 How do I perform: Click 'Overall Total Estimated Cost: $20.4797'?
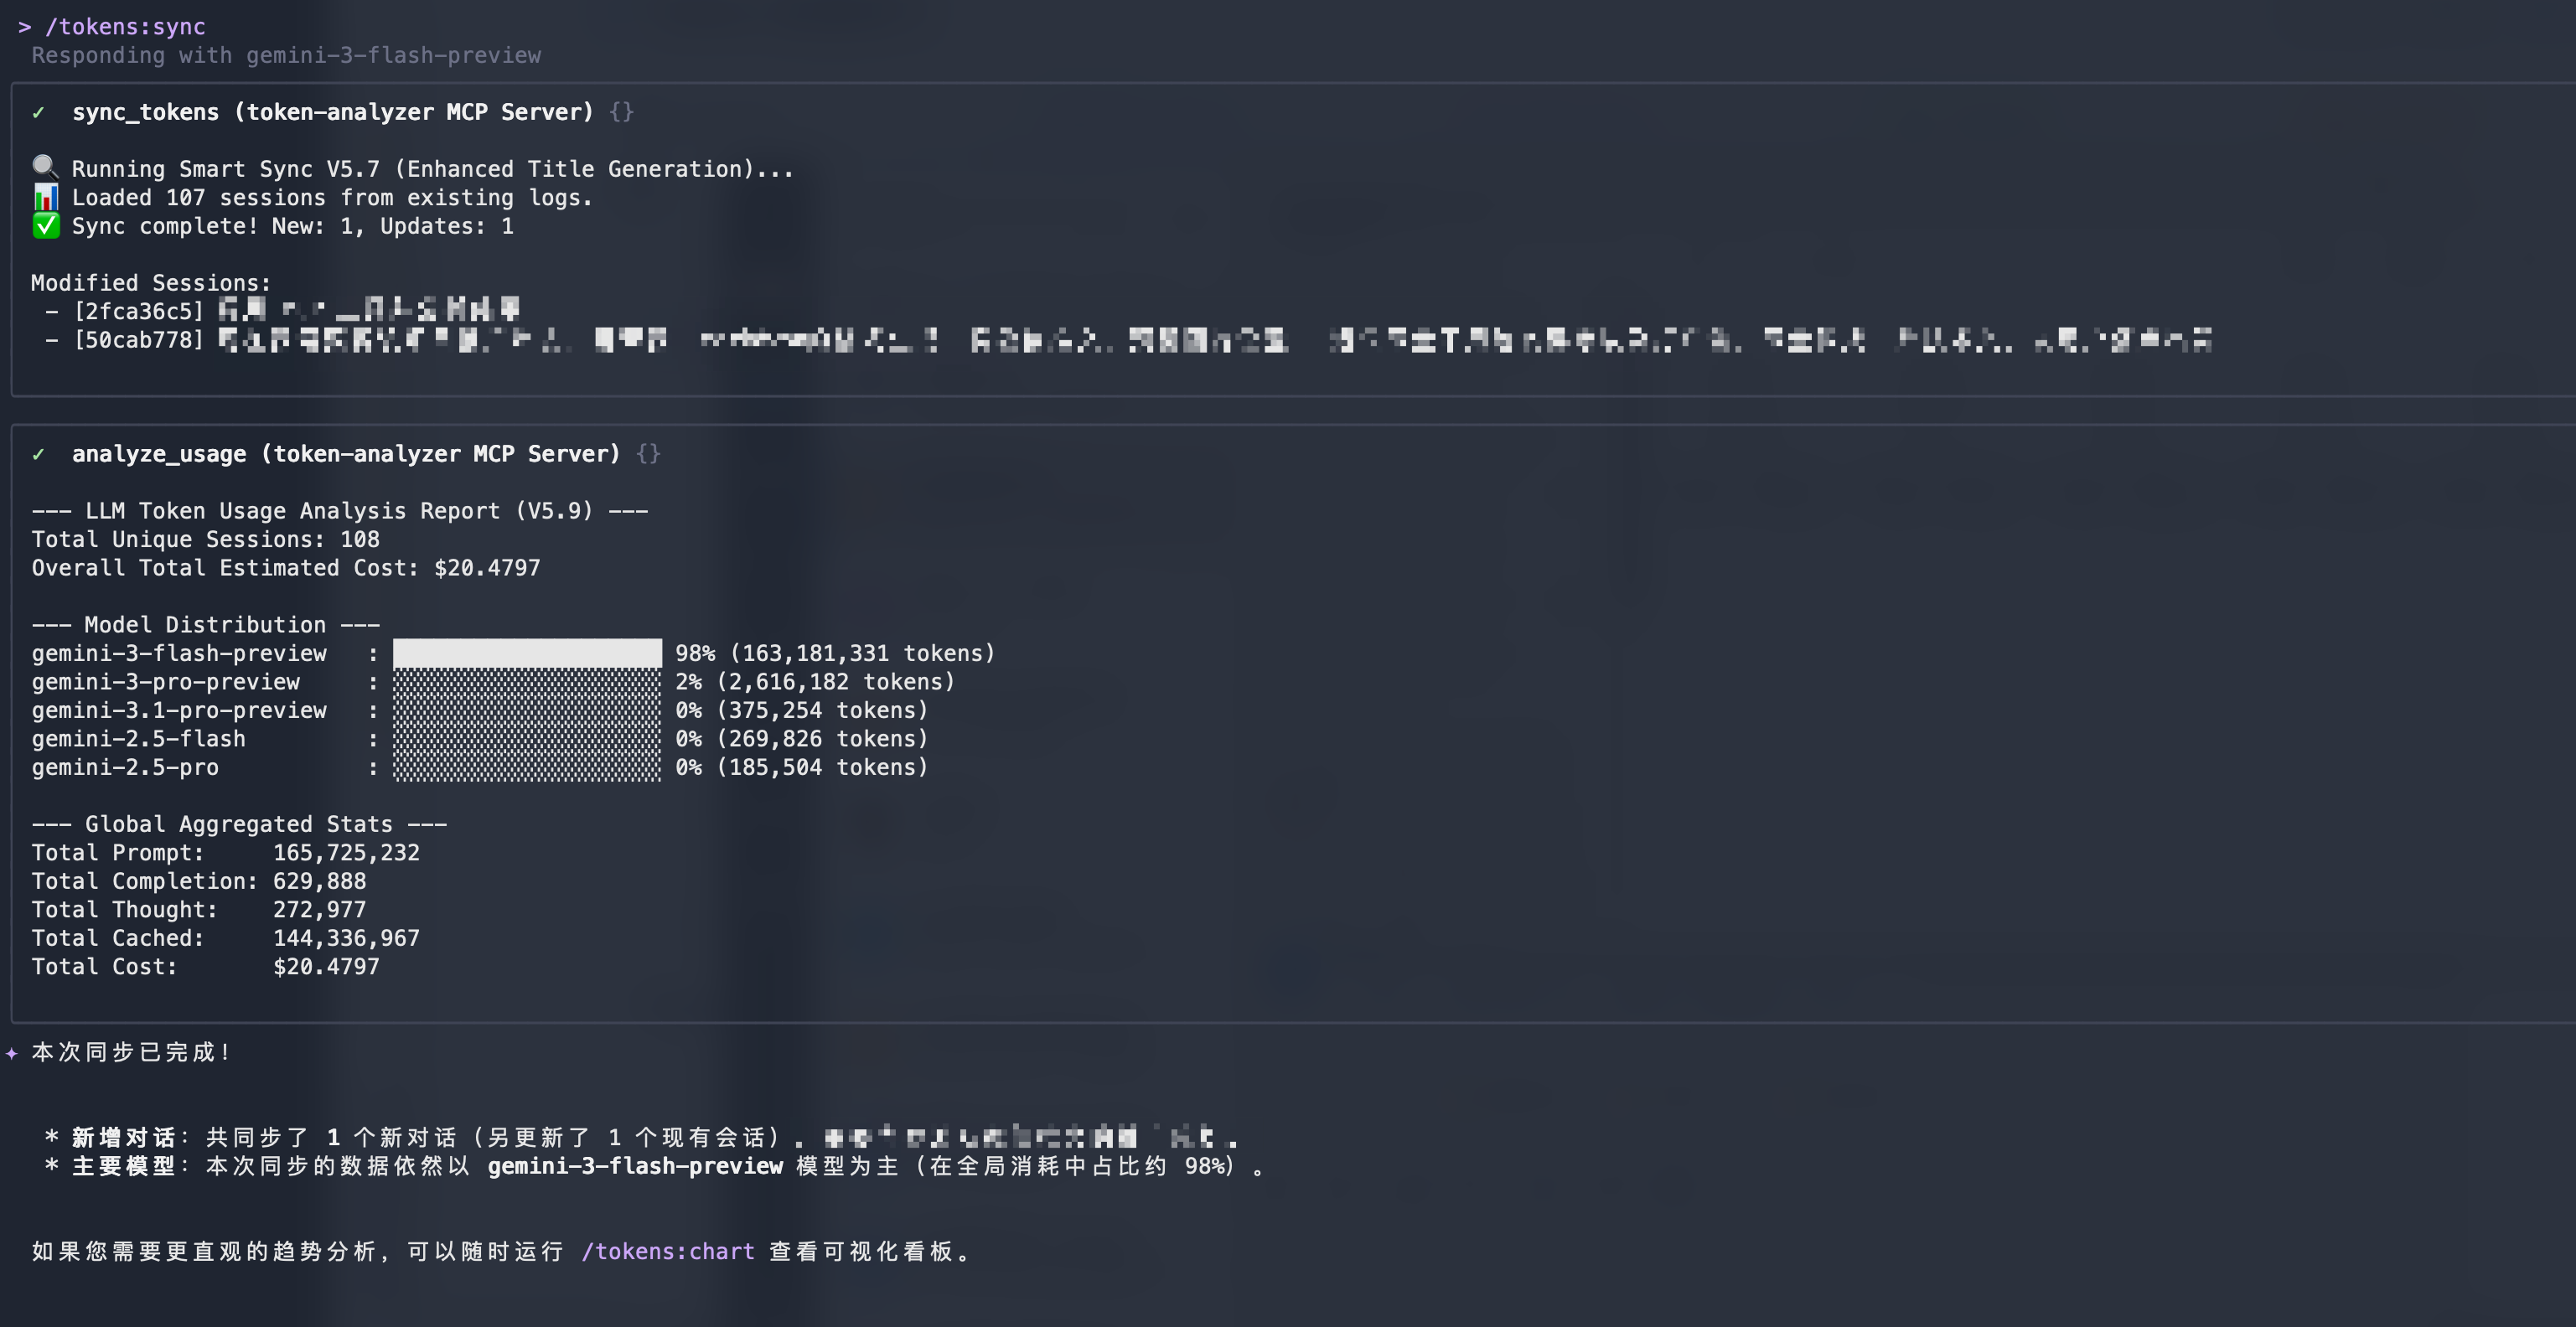point(286,568)
